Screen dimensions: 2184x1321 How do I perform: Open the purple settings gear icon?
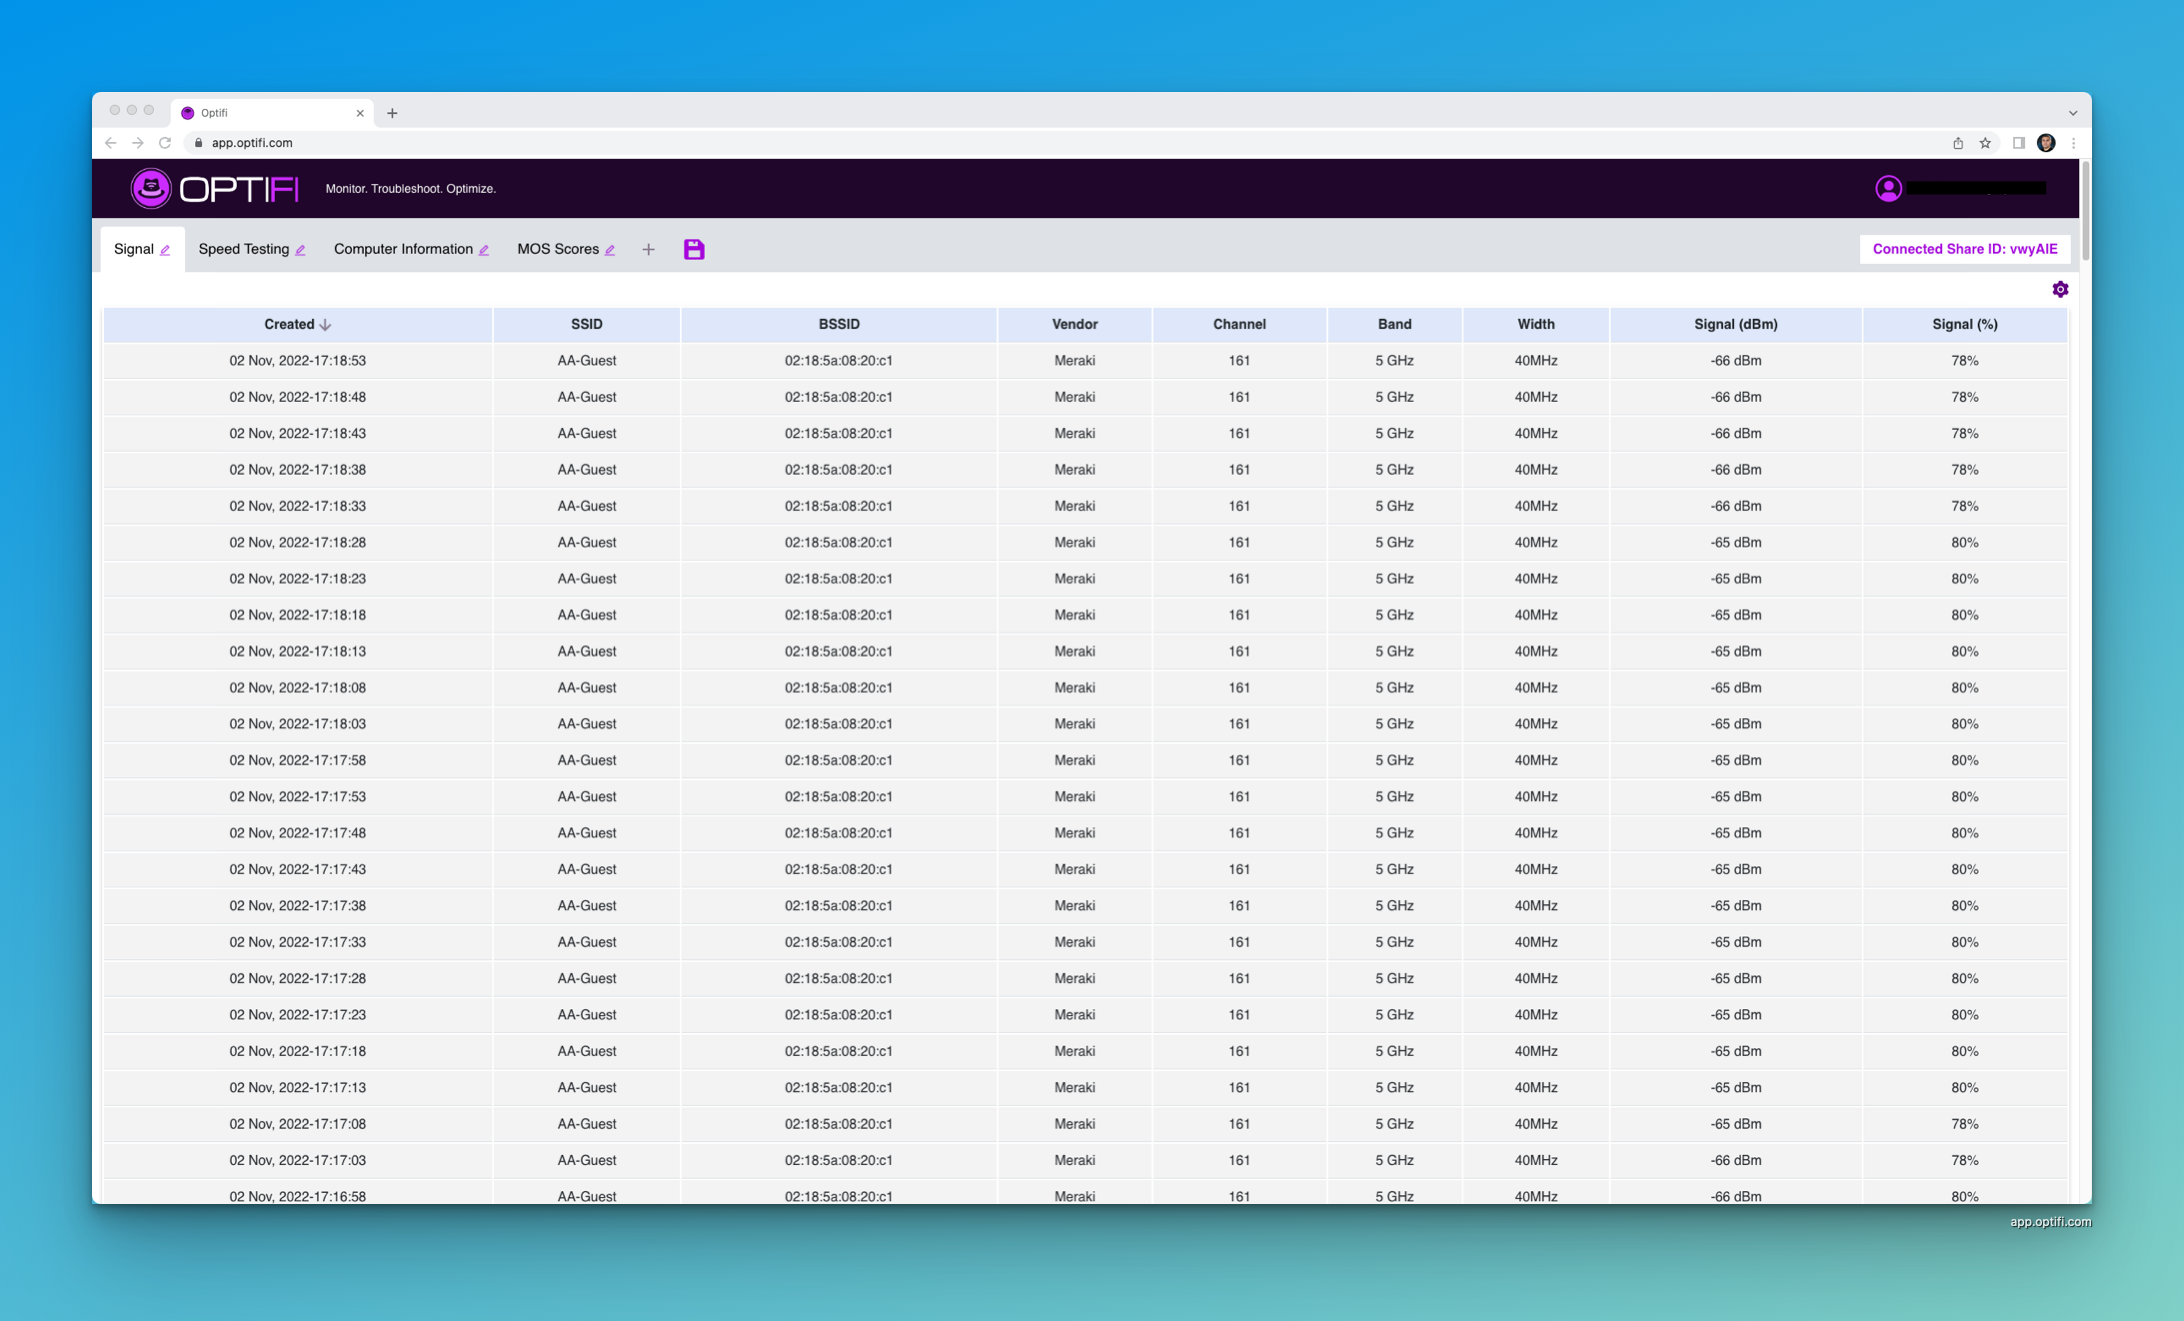pos(2060,289)
